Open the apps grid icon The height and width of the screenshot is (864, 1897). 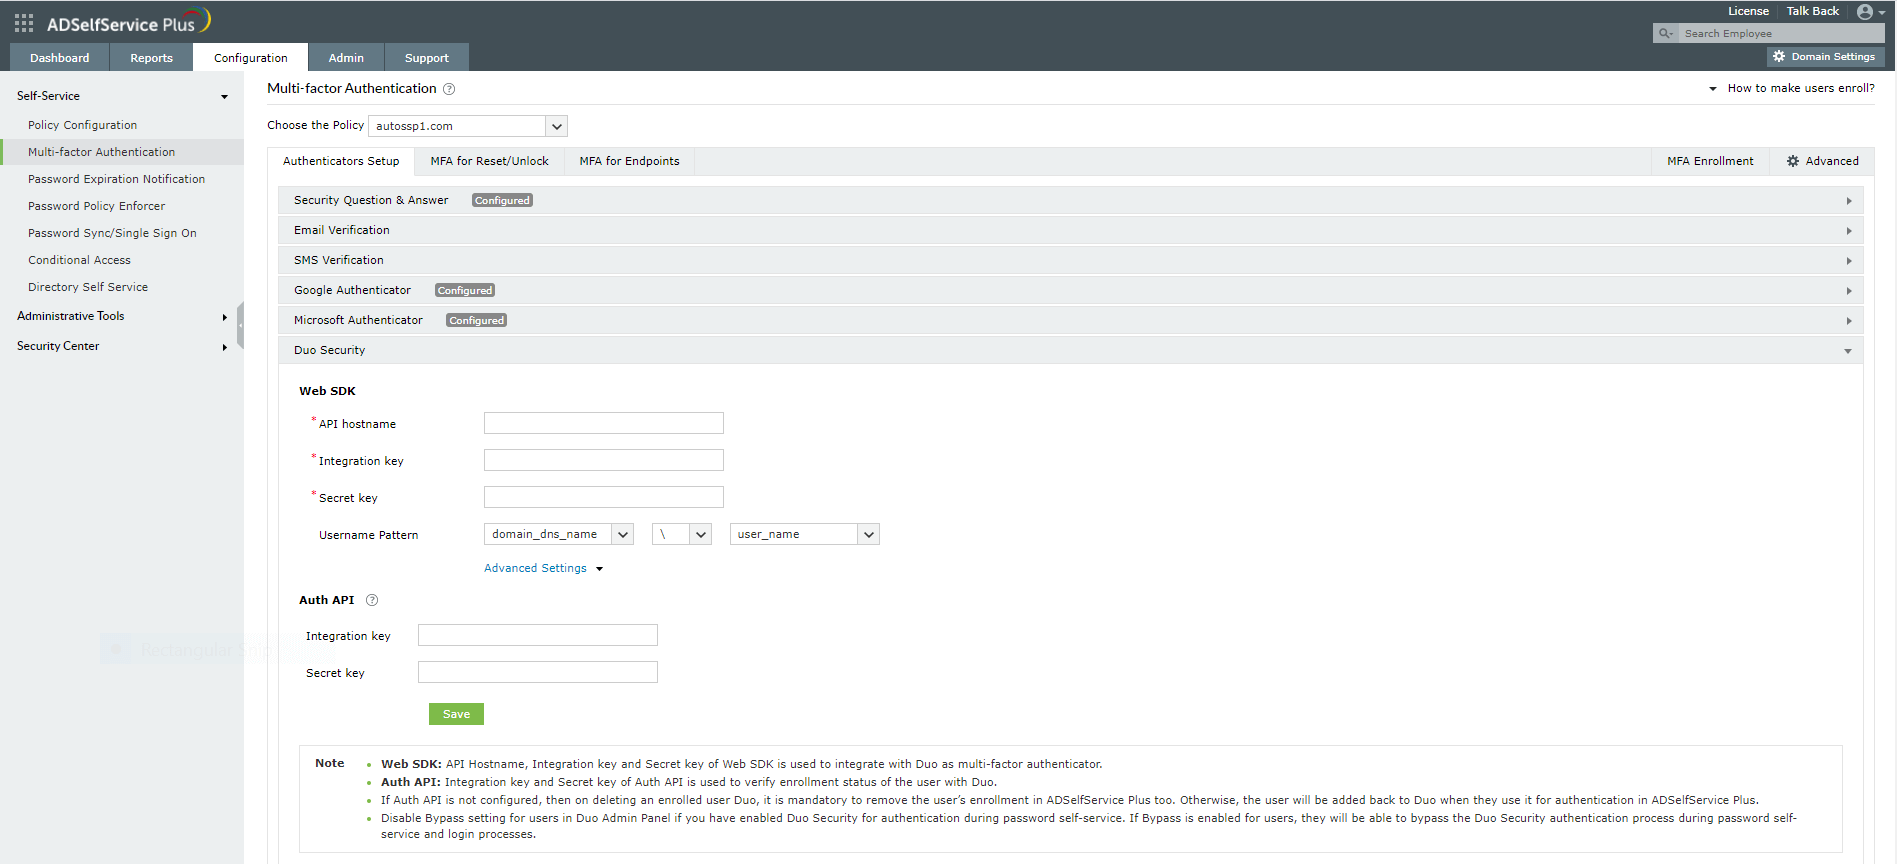[x=24, y=22]
